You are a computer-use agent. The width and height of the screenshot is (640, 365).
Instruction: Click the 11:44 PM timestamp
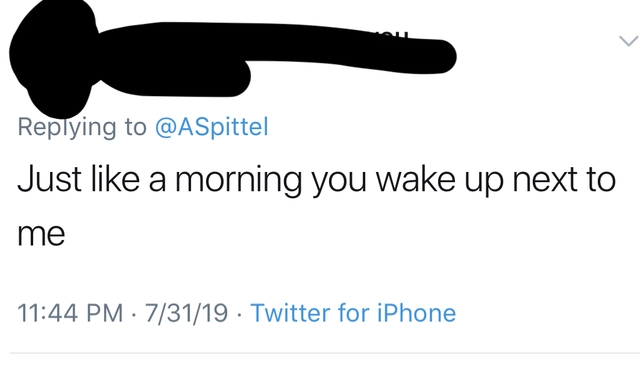coord(70,313)
